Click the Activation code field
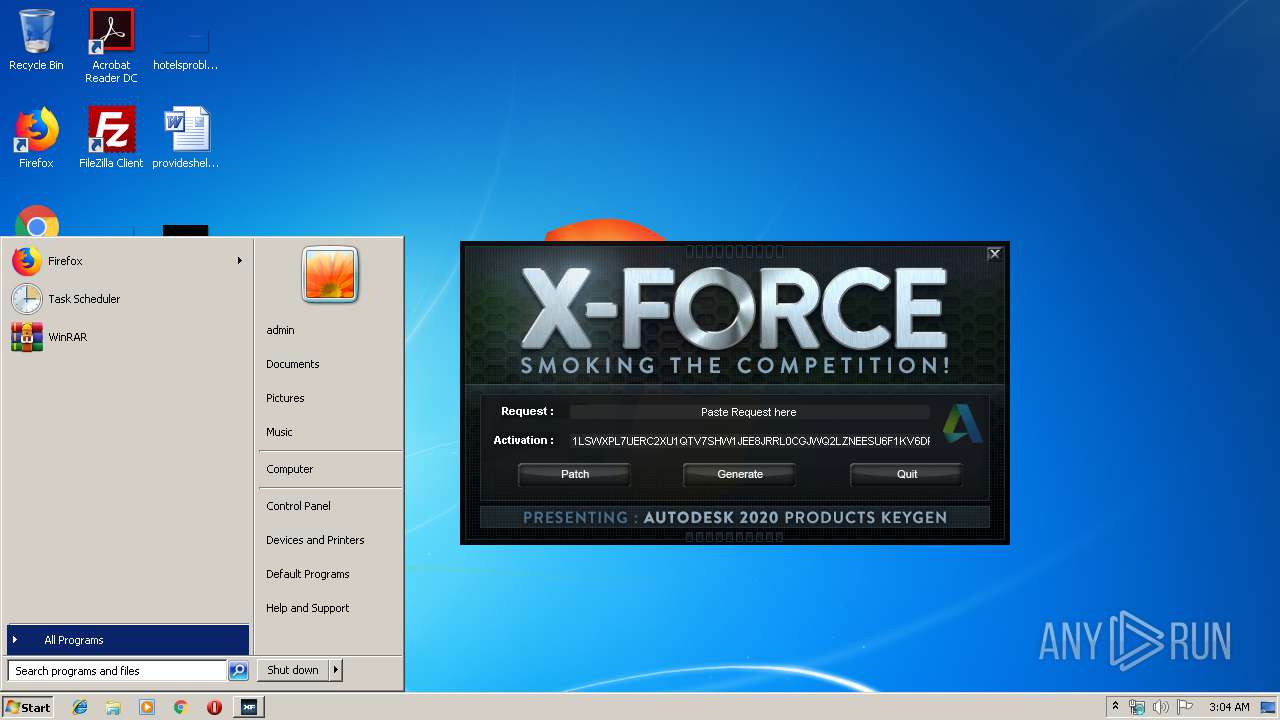The height and width of the screenshot is (720, 1280). (x=749, y=441)
